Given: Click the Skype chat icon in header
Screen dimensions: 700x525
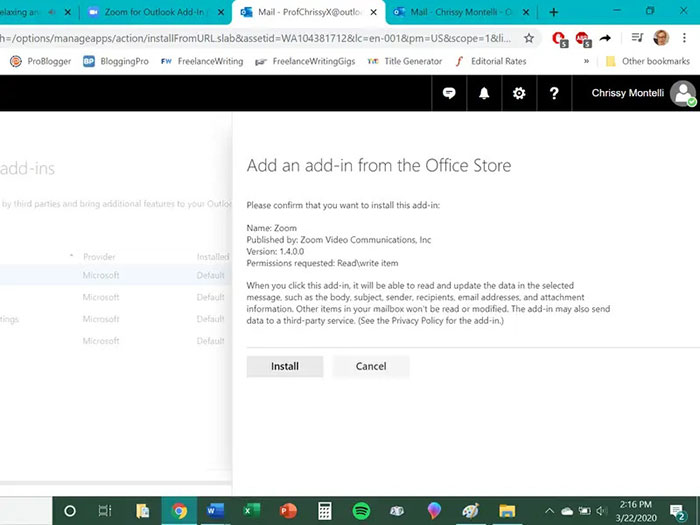Looking at the screenshot, I should click(450, 93).
